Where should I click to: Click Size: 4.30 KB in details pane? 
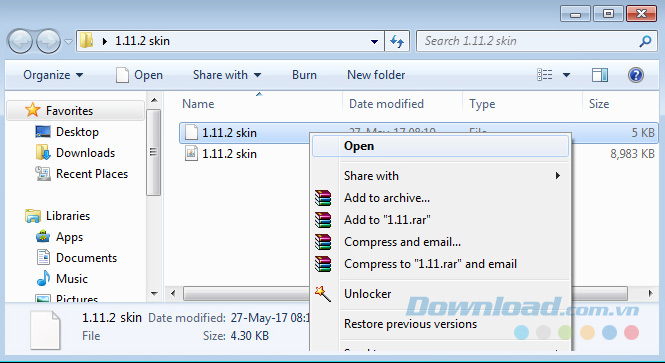click(x=236, y=336)
